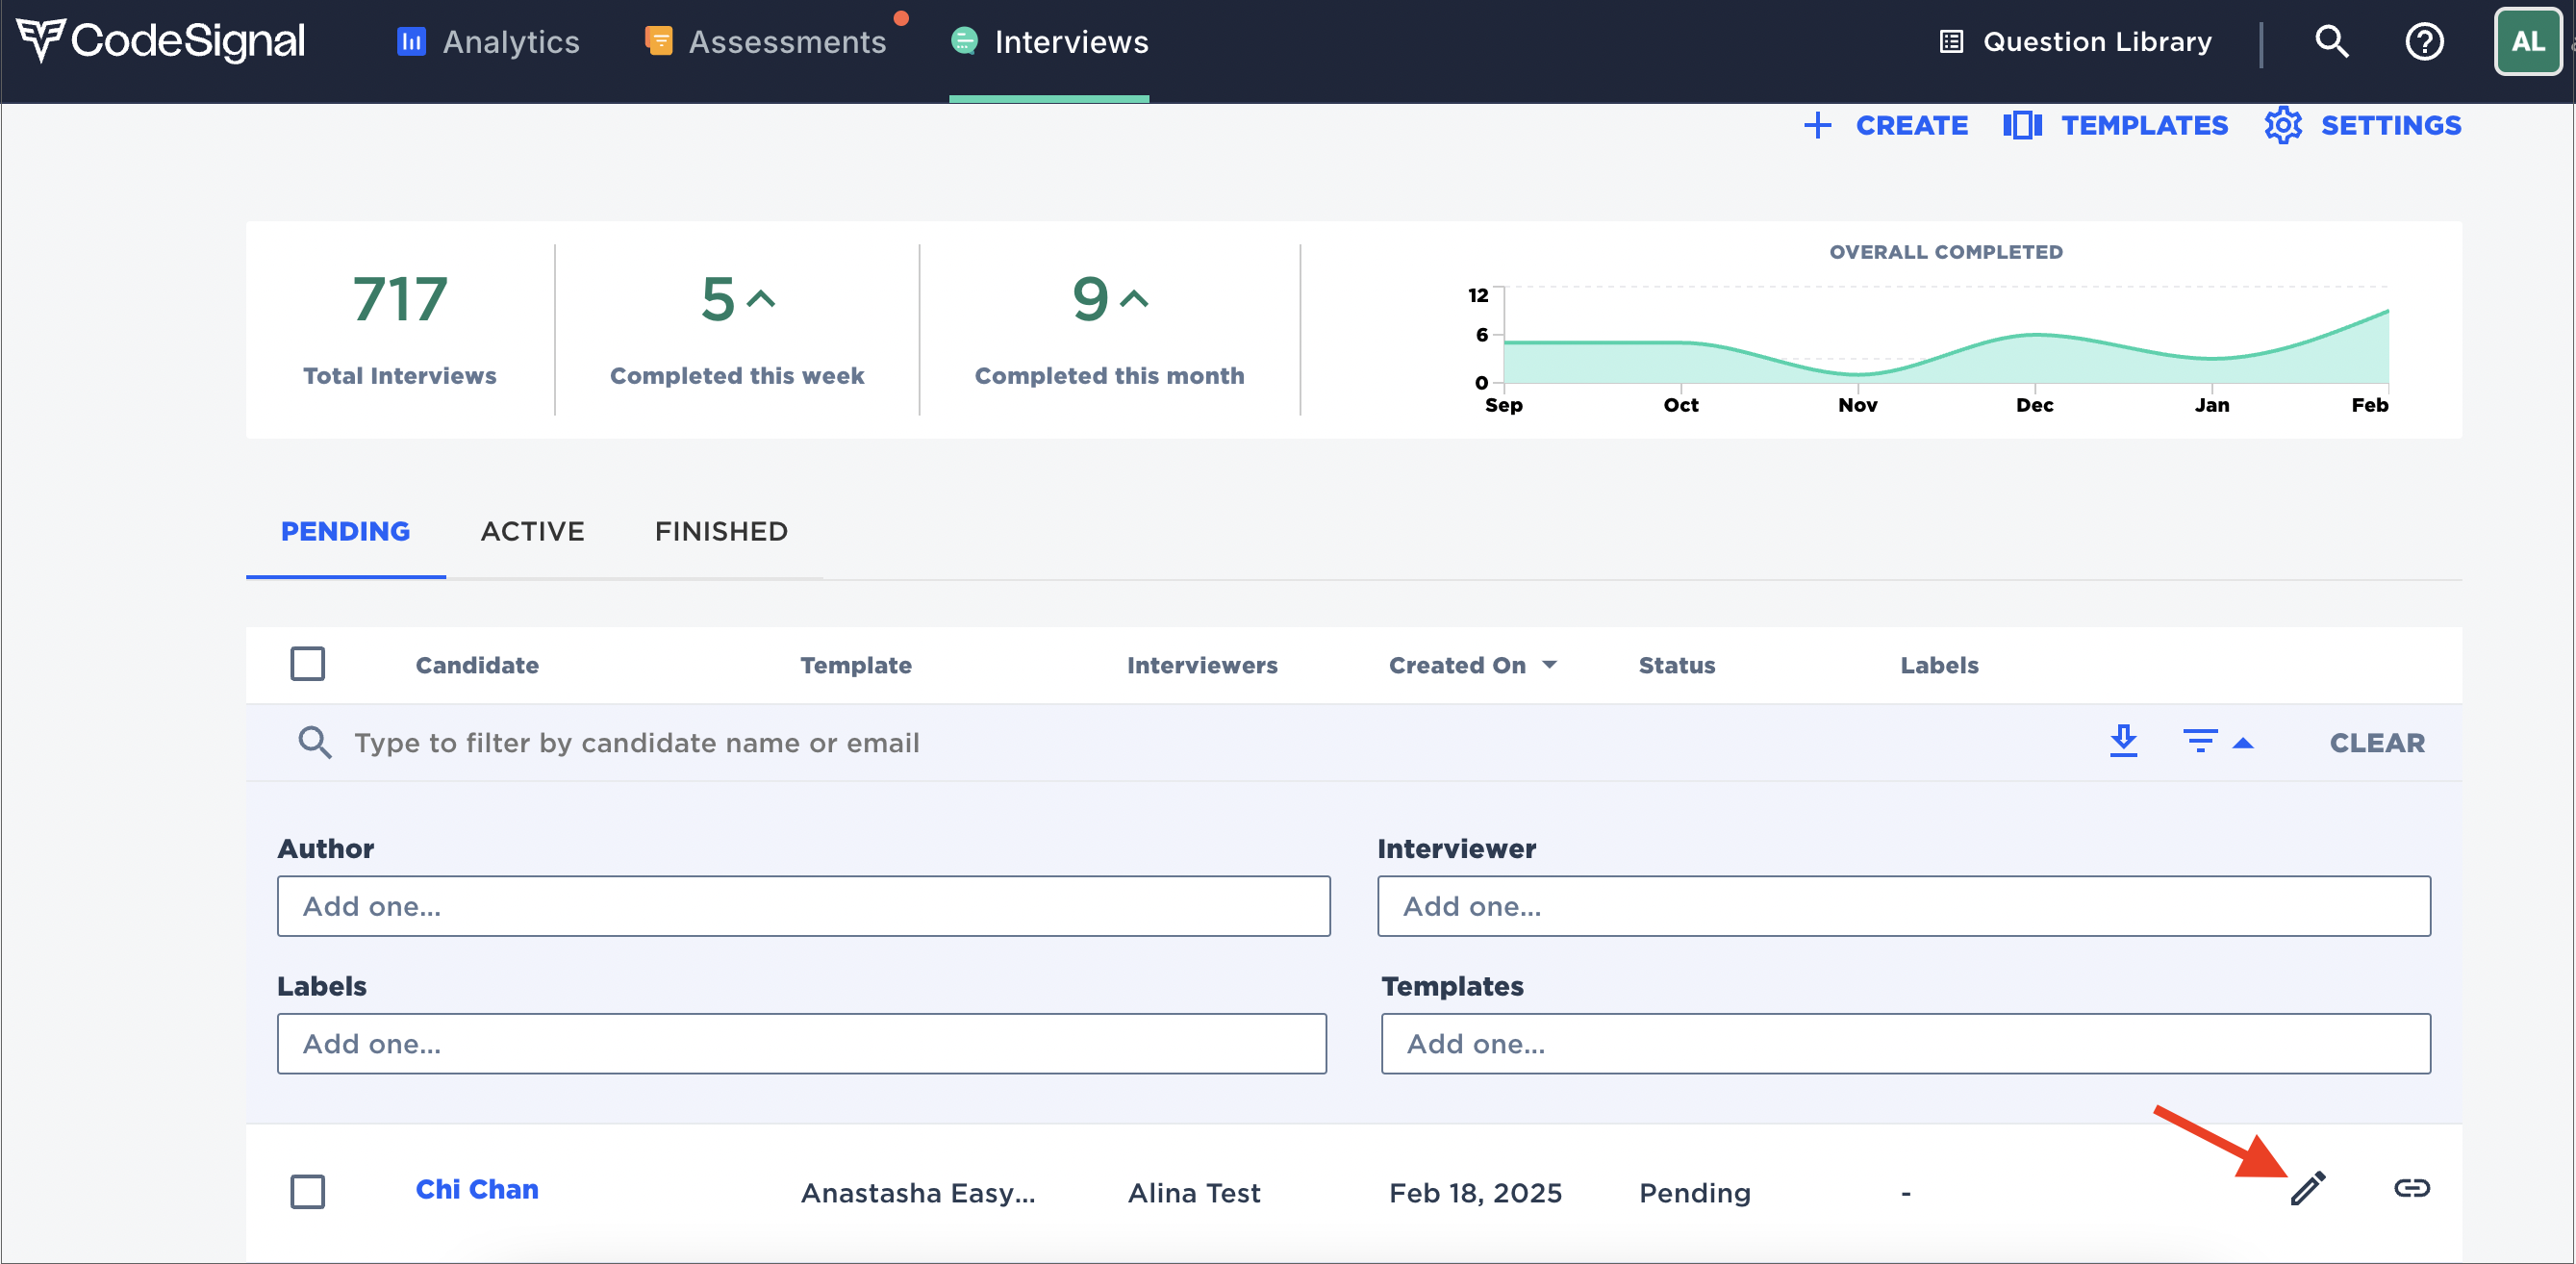The height and width of the screenshot is (1264, 2576).
Task: Click the Anastasha Easy... template cell
Action: click(918, 1192)
